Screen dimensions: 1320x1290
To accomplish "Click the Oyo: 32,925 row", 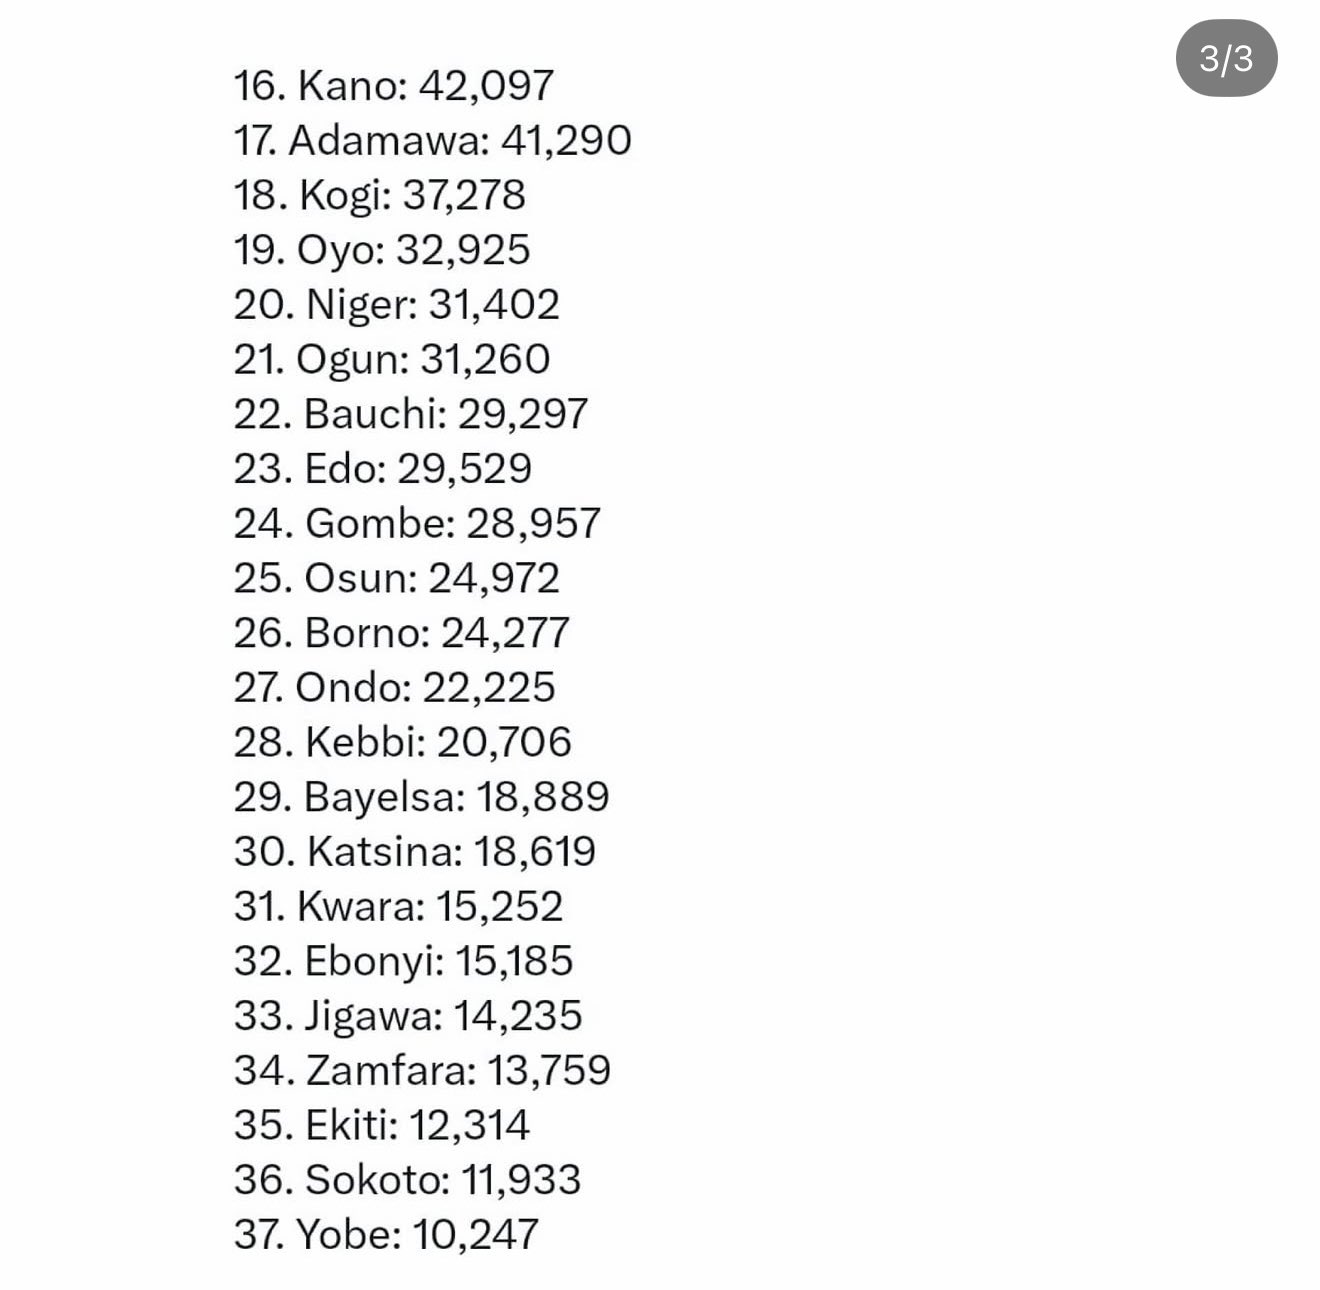I will tap(382, 250).
